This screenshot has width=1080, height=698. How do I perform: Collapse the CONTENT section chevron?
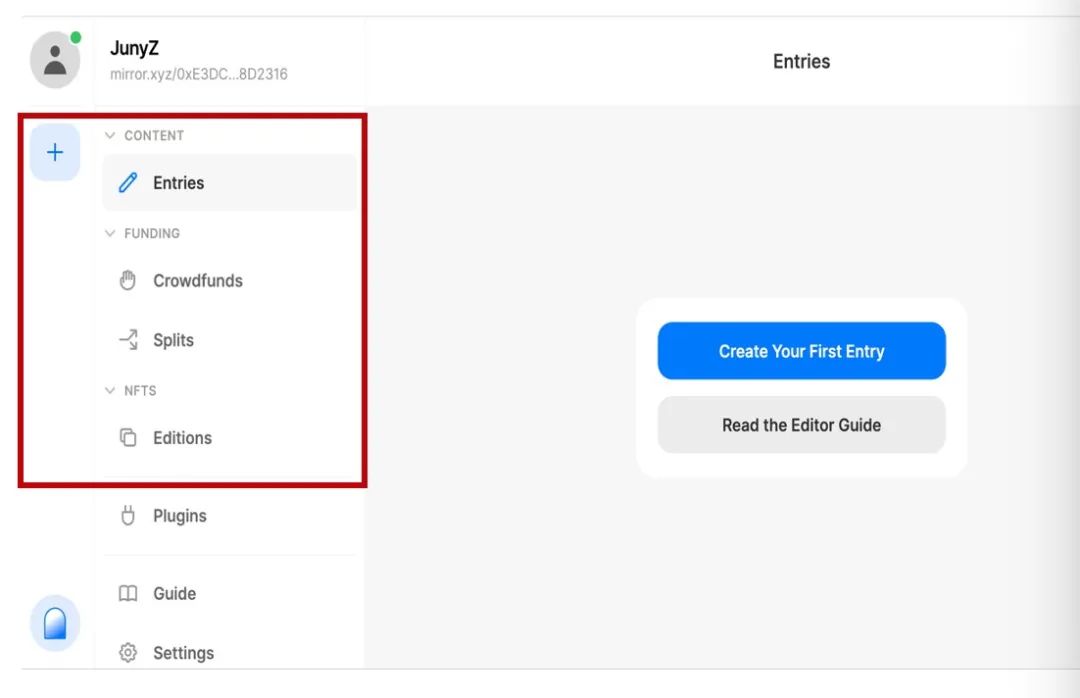[x=110, y=136]
